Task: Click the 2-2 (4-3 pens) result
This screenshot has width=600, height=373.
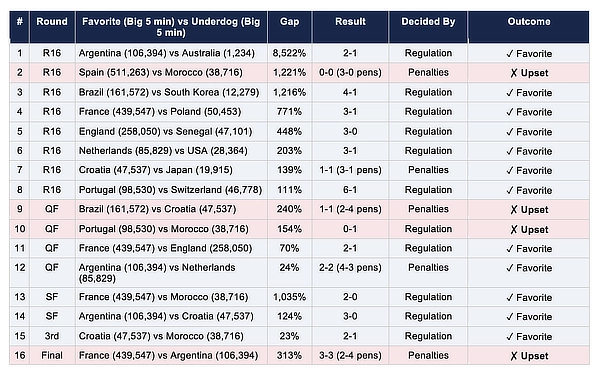Action: click(x=350, y=267)
